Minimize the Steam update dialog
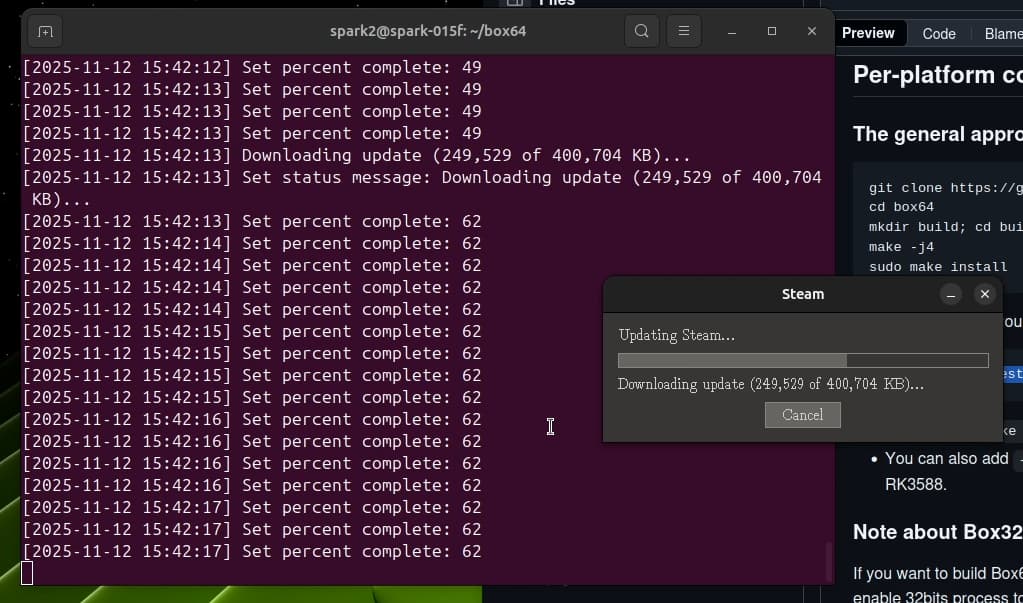 (951, 294)
